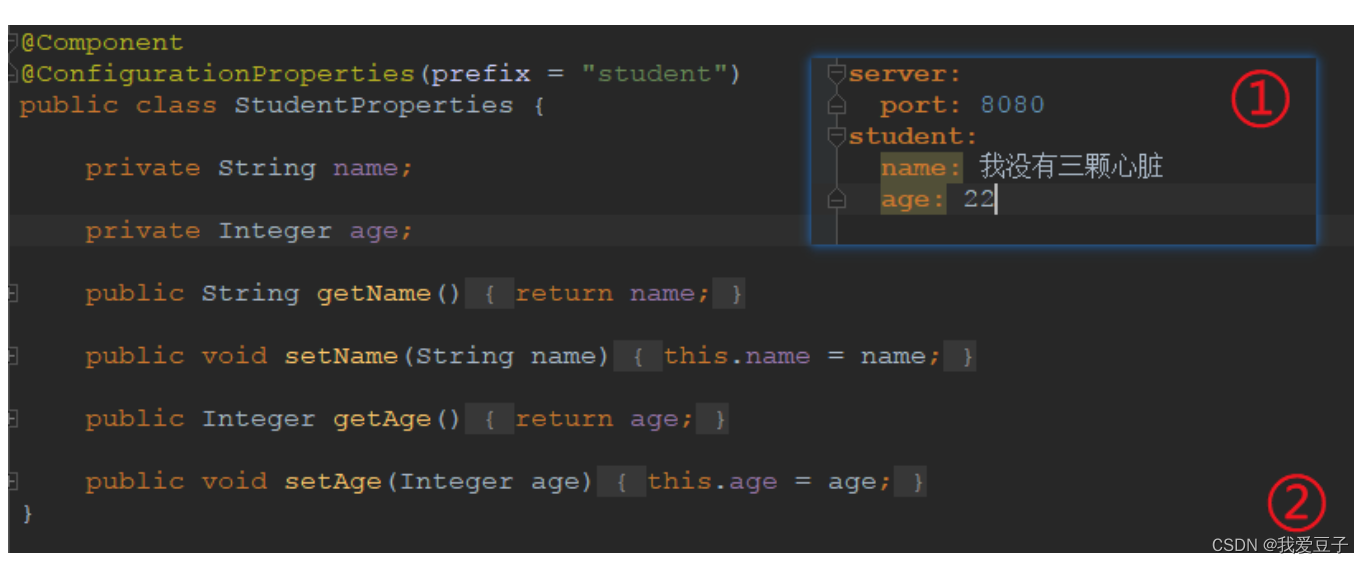Image resolution: width=1365 pixels, height=564 pixels.
Task: Click the StudentProperties class name
Action: click(374, 105)
